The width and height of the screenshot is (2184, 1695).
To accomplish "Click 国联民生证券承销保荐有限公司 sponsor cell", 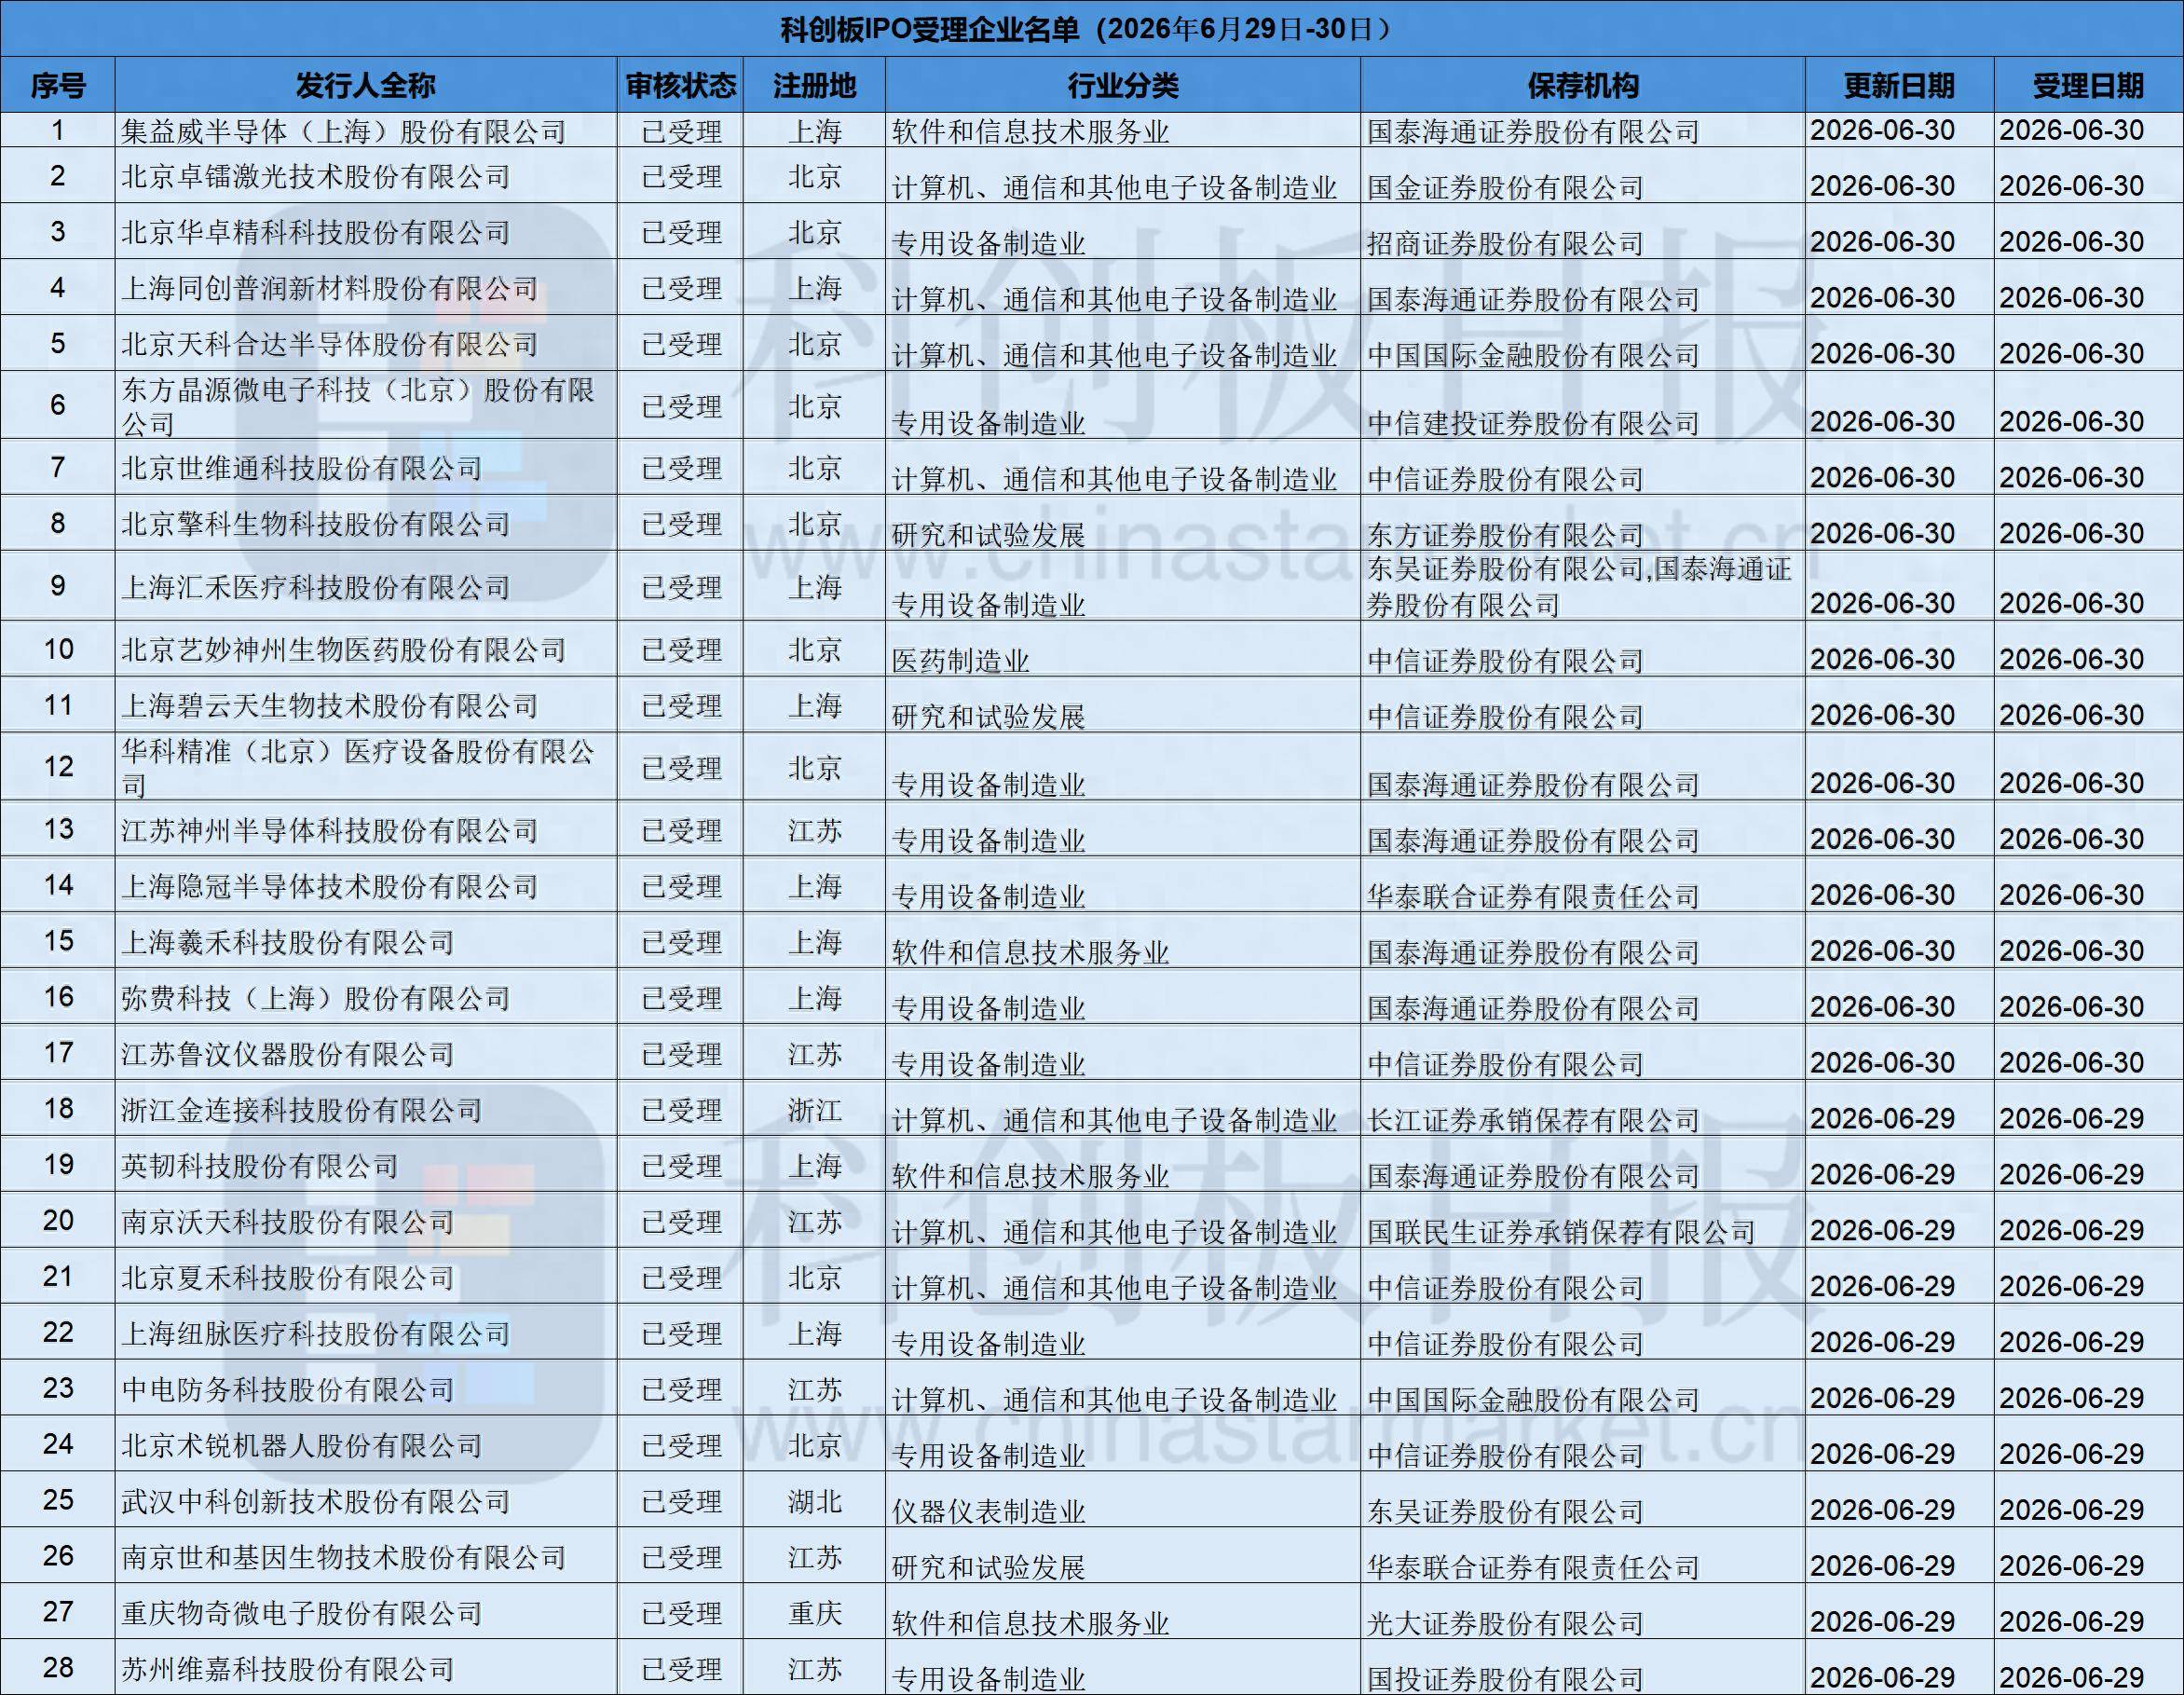I will tap(1582, 1221).
